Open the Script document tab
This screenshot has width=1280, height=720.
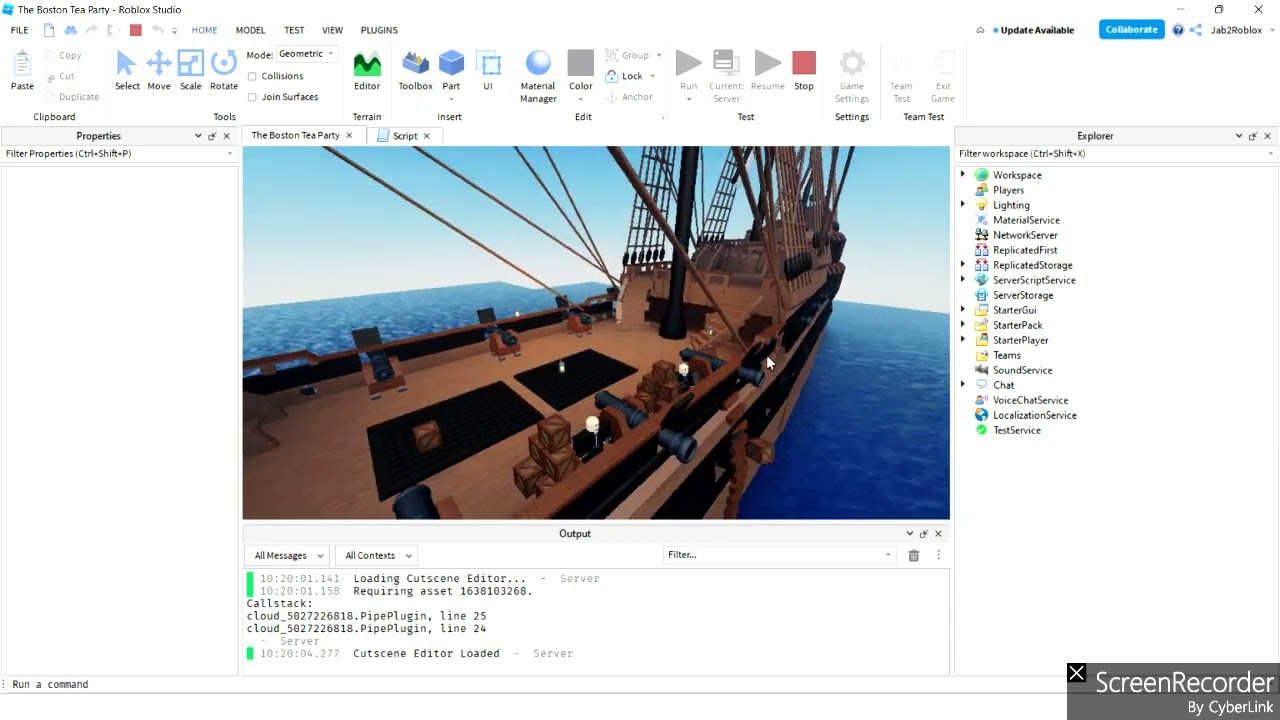[405, 136]
